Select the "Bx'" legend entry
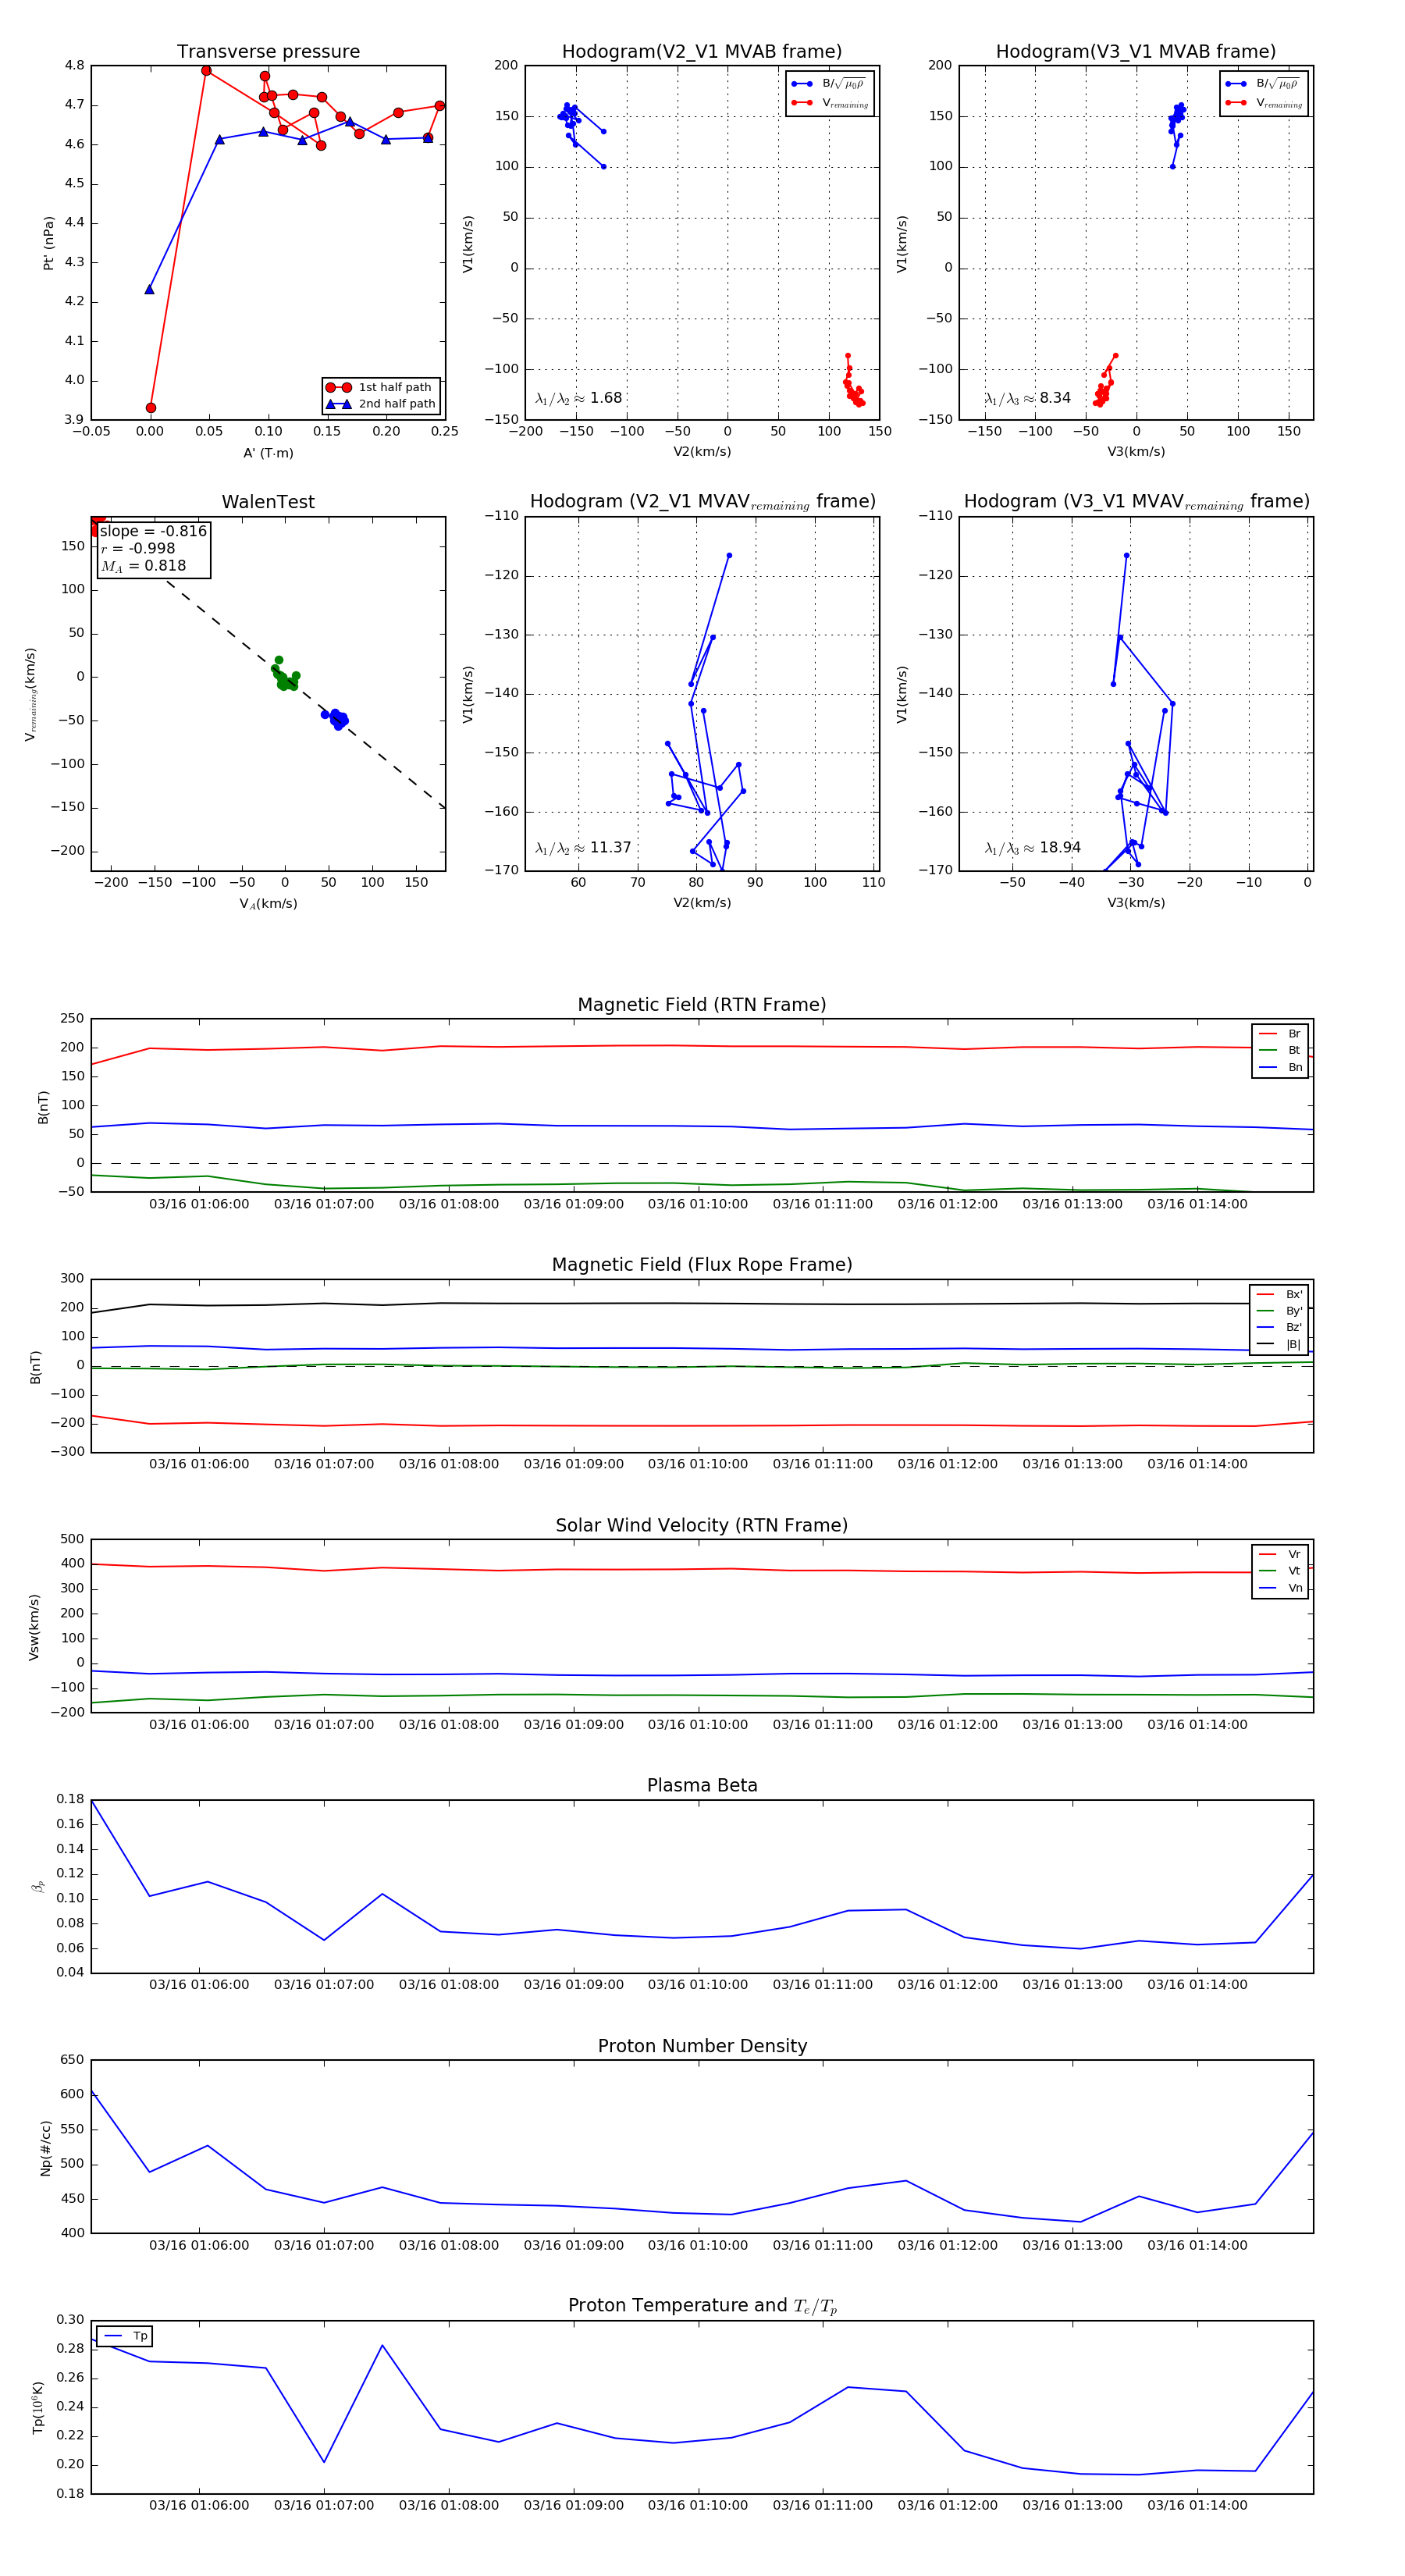This screenshot has width=1405, height=2576. (x=1279, y=1294)
